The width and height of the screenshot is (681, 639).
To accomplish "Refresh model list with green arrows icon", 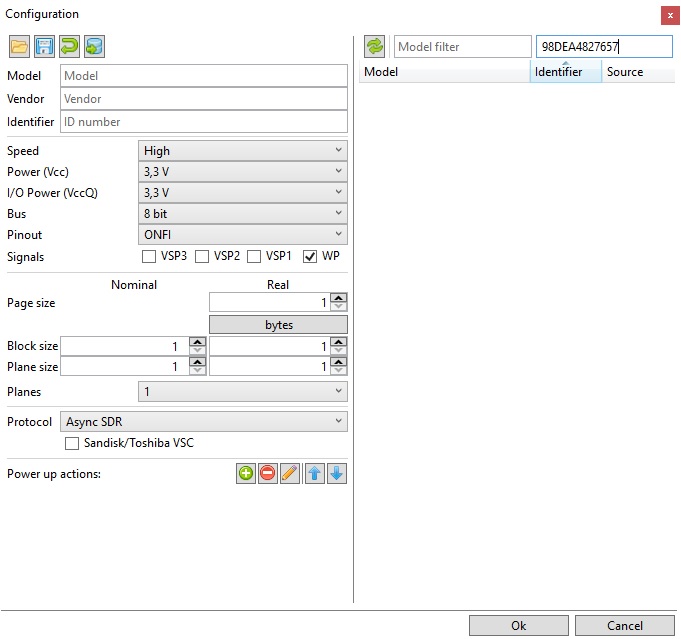I will click(x=374, y=46).
